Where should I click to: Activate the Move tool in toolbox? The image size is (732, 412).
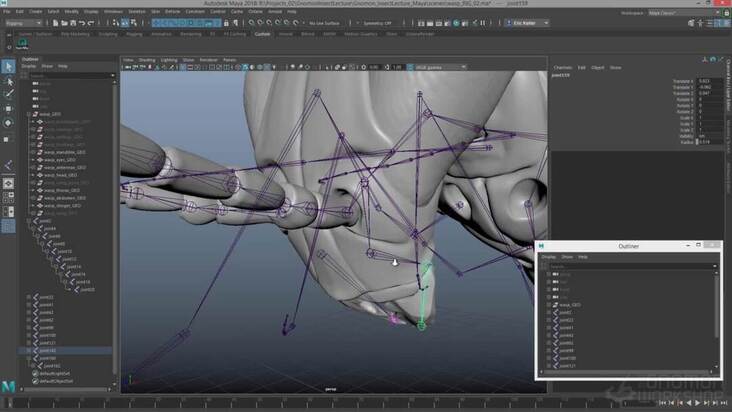8,109
